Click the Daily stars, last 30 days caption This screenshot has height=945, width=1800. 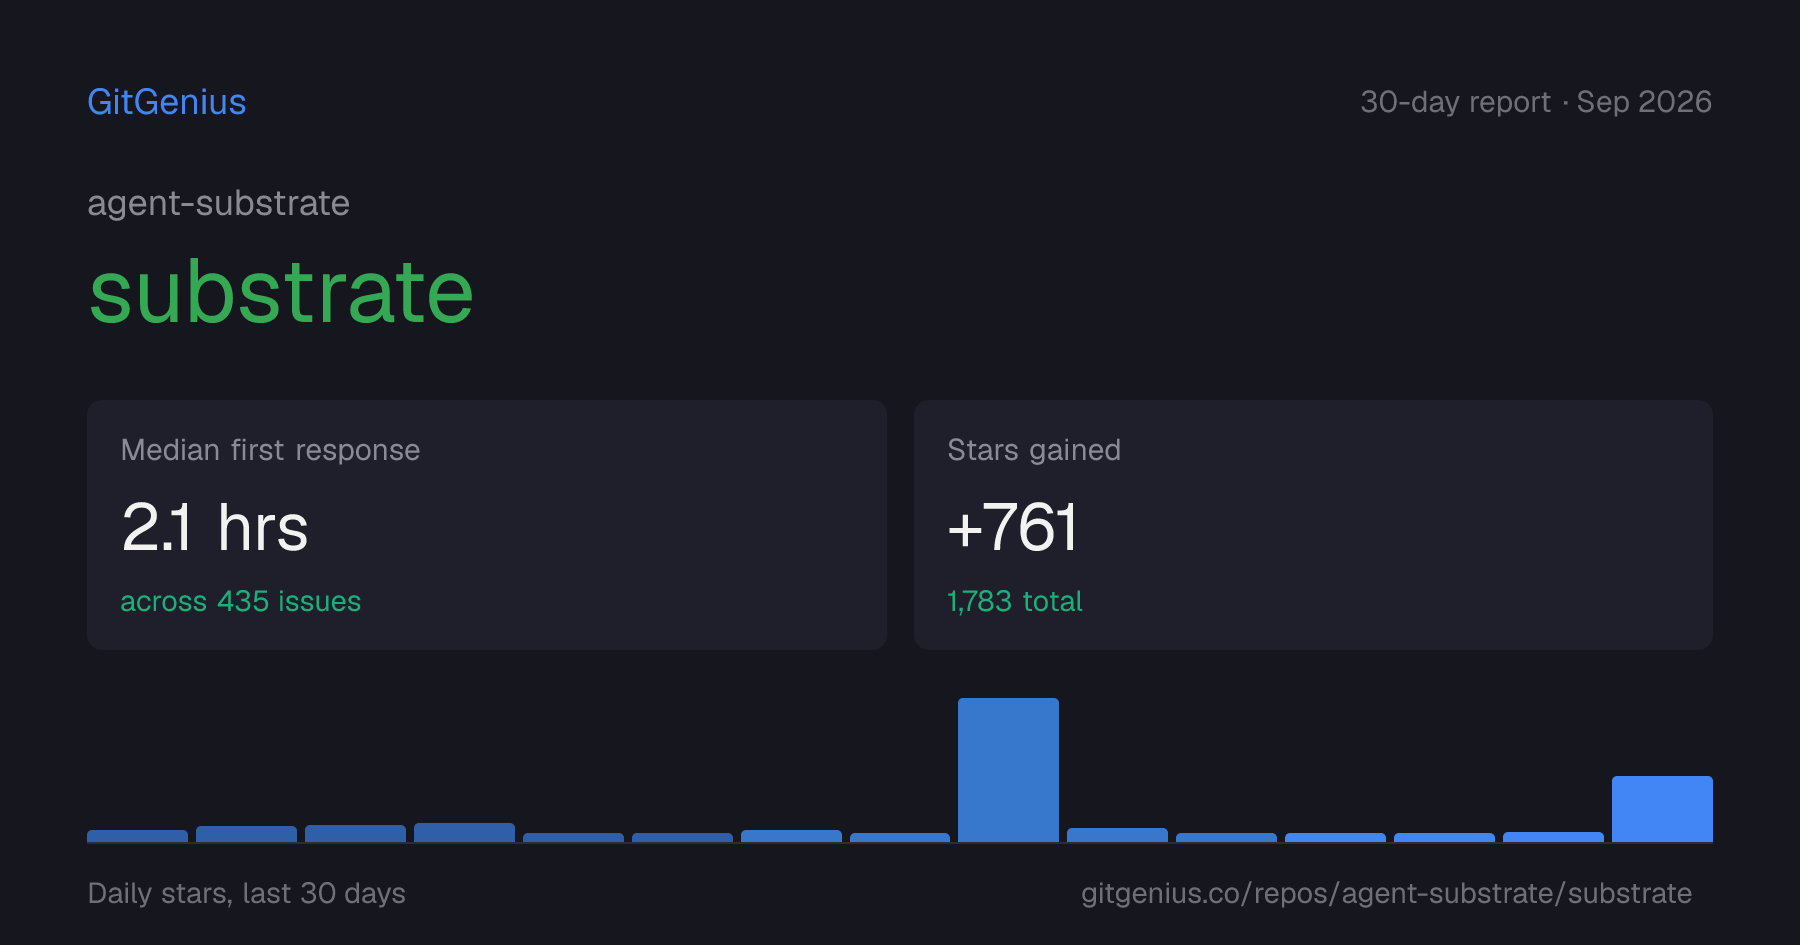click(246, 893)
